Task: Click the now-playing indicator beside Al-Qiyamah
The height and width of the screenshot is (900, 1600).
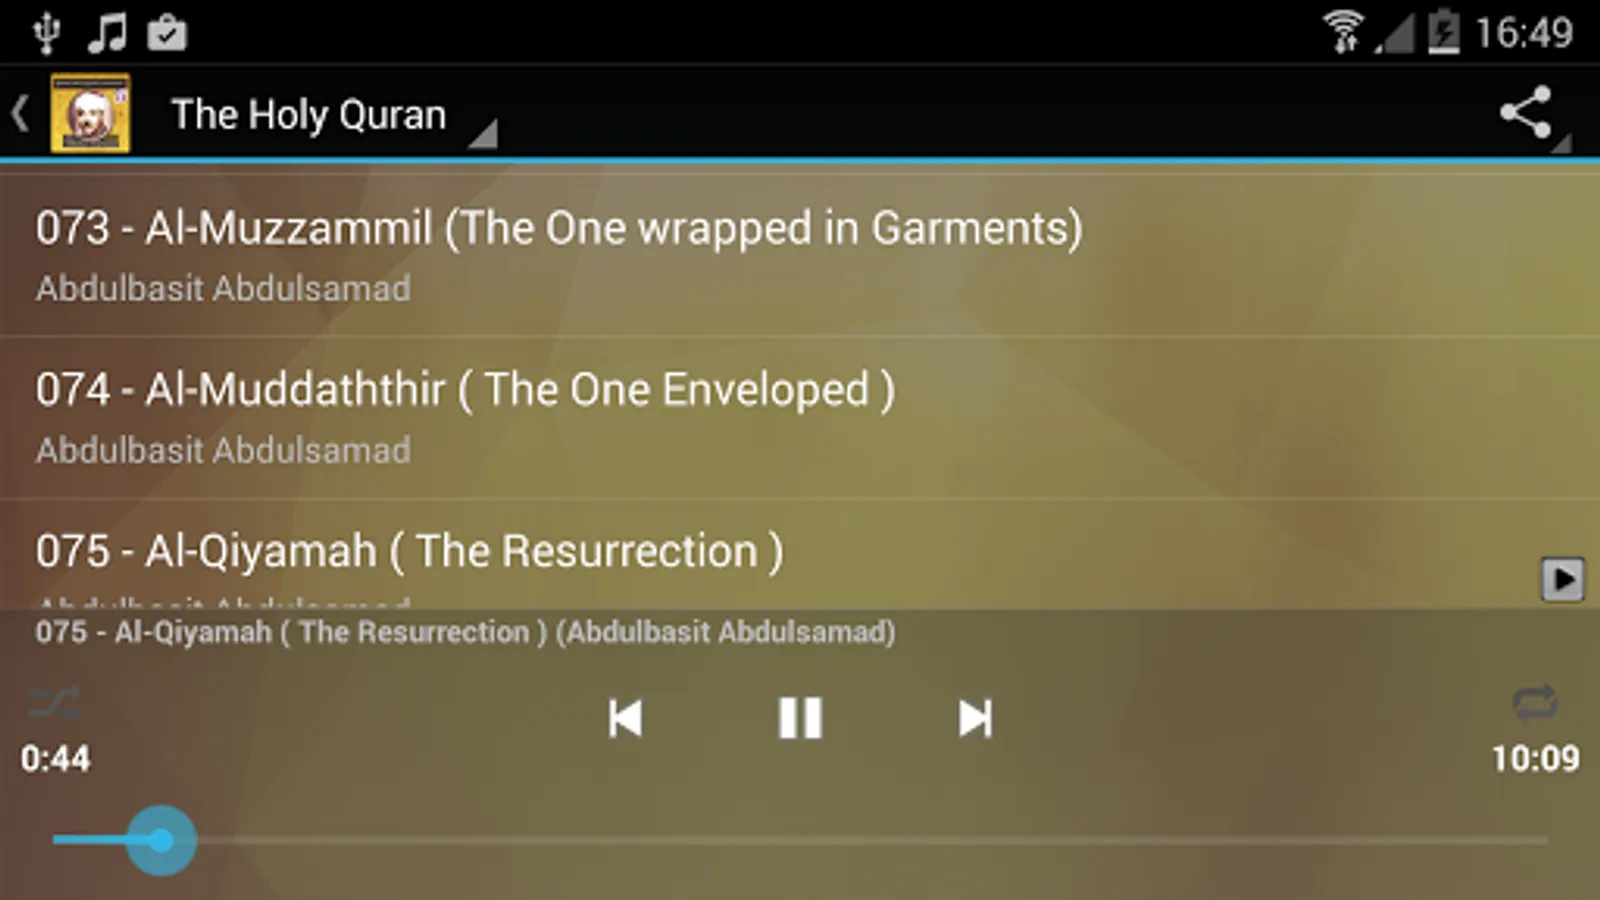Action: (x=1562, y=579)
